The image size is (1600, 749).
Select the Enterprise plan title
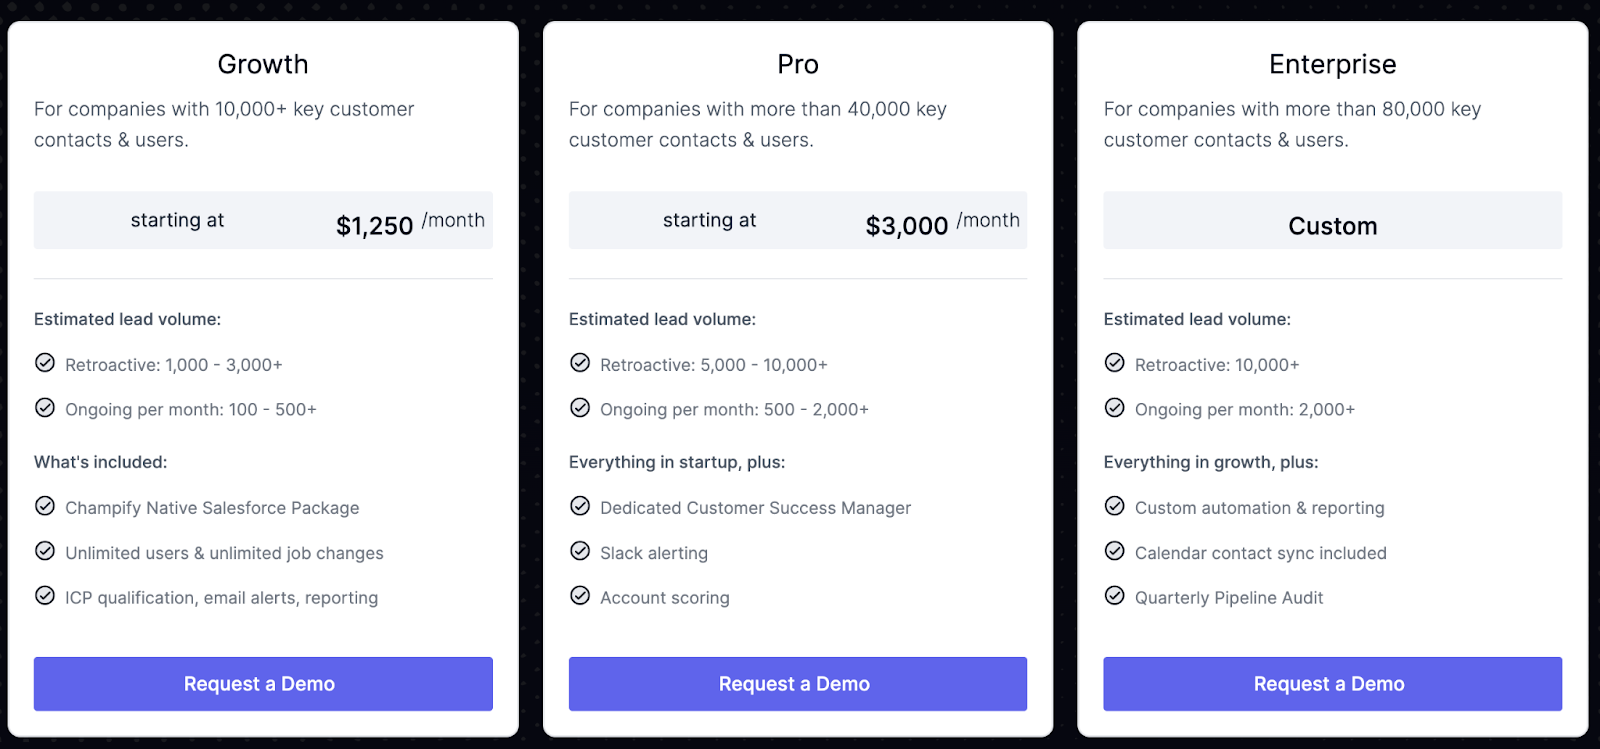1333,64
